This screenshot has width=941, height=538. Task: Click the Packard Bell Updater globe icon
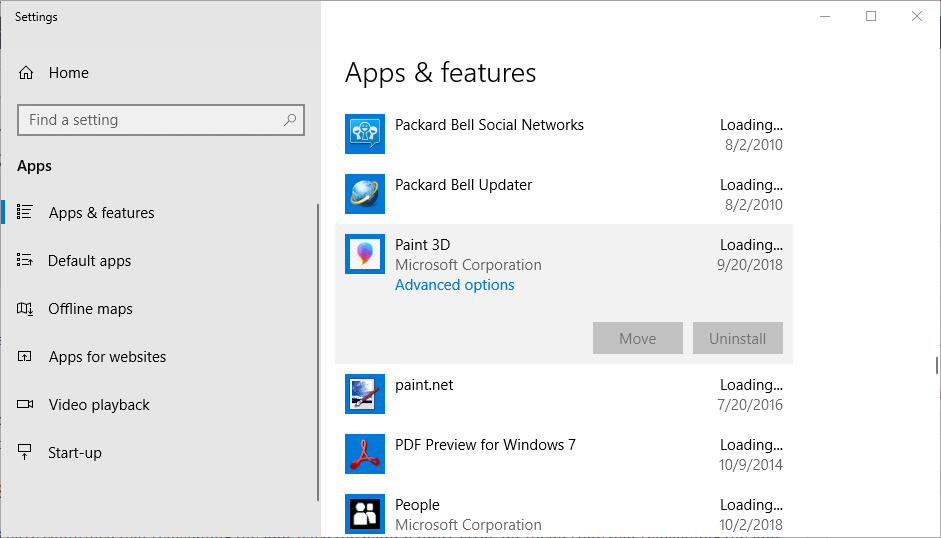point(364,194)
